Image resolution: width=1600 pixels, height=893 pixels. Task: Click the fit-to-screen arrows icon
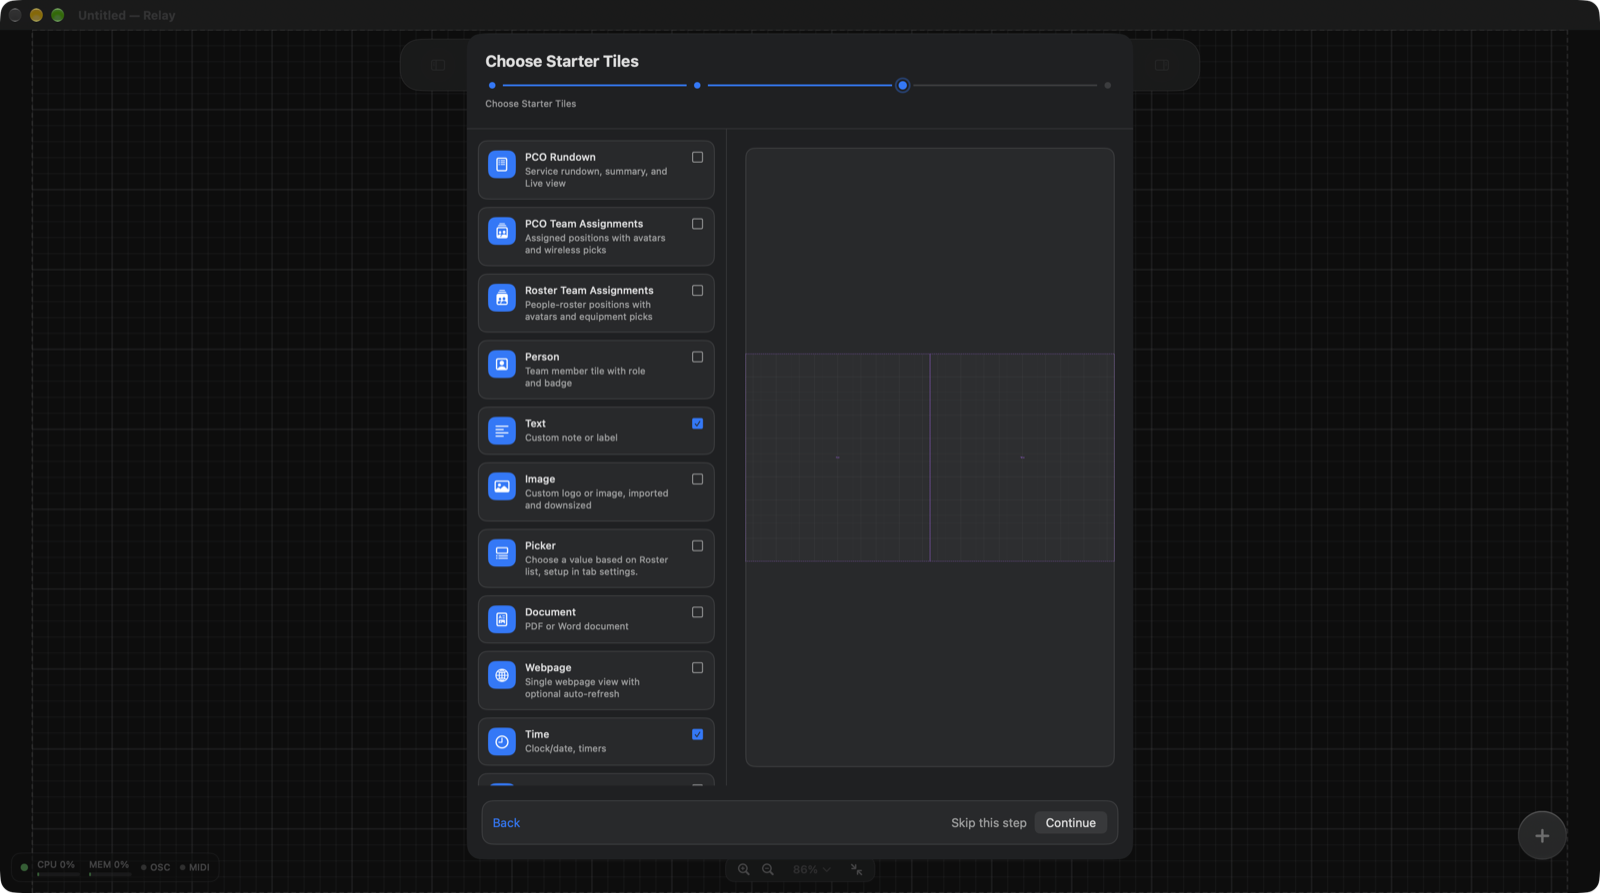856,869
